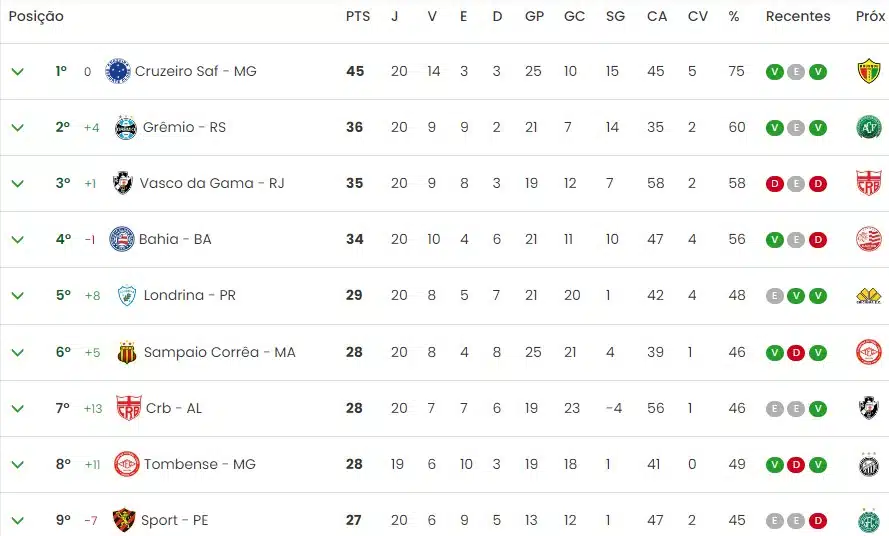Click Tombense's next opponent crest
This screenshot has height=536, width=889.
coord(869,464)
